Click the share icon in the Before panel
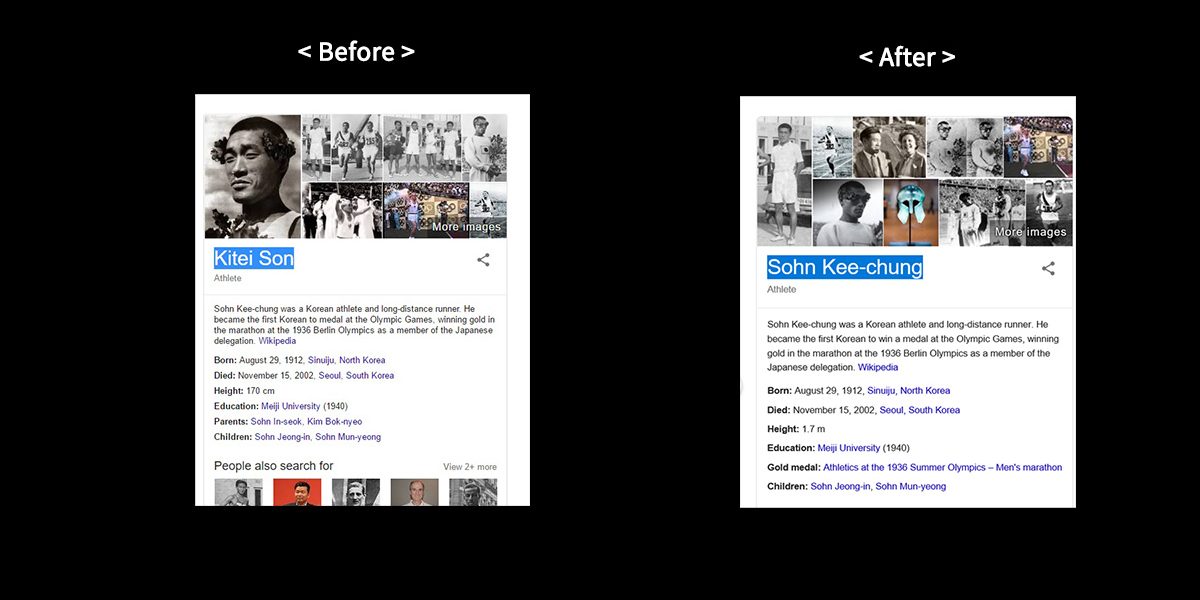The width and height of the screenshot is (1200, 600). pyautogui.click(x=483, y=260)
